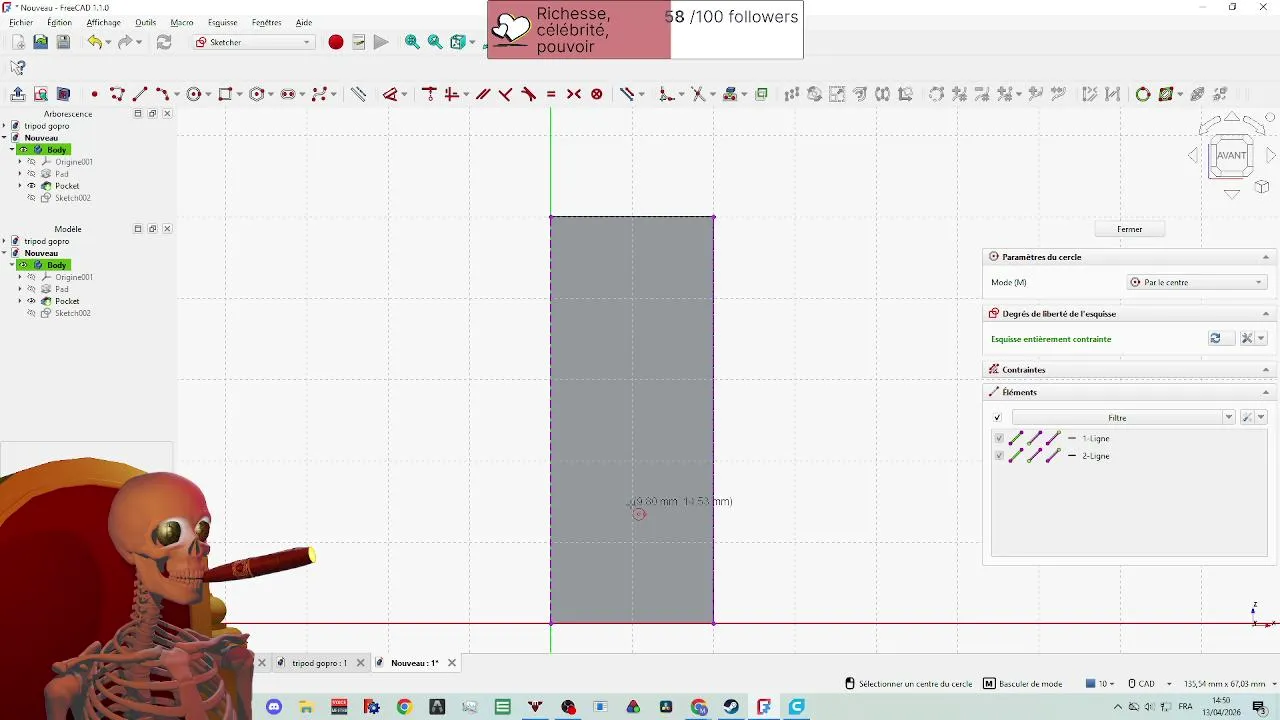Collapse the Éléments section
1280x720 pixels.
(1265, 392)
